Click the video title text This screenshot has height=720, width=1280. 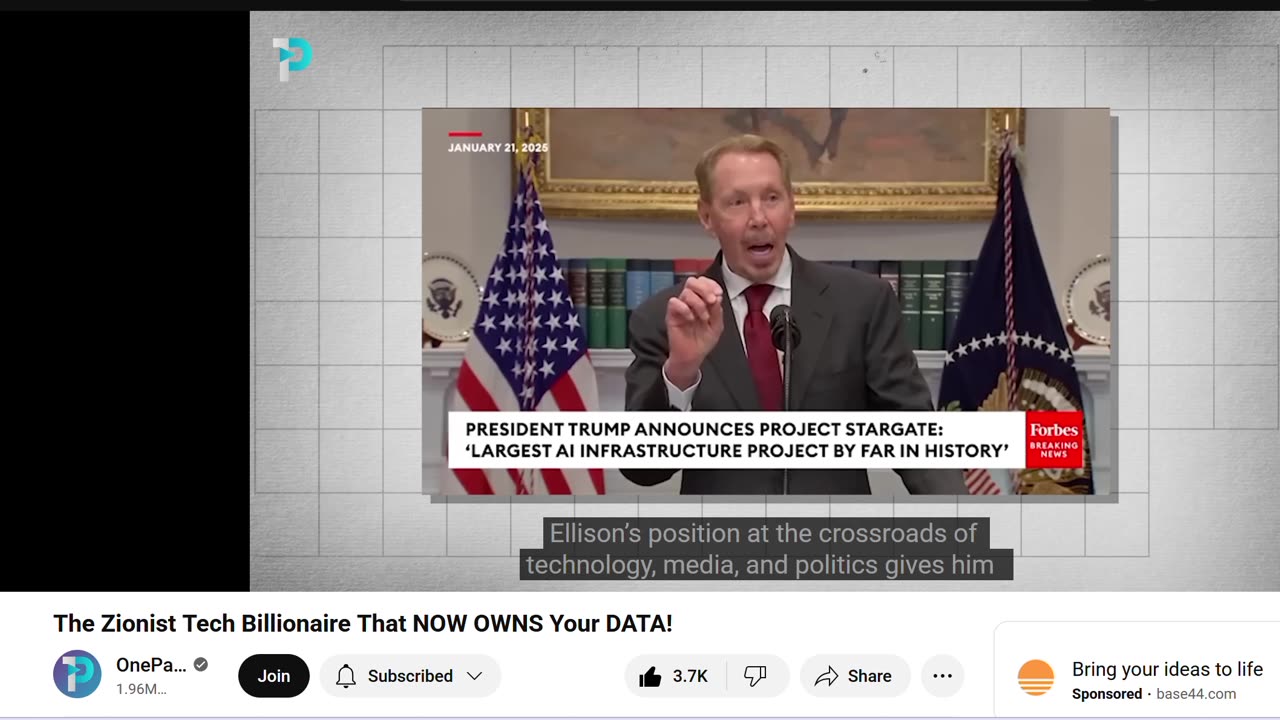click(363, 624)
